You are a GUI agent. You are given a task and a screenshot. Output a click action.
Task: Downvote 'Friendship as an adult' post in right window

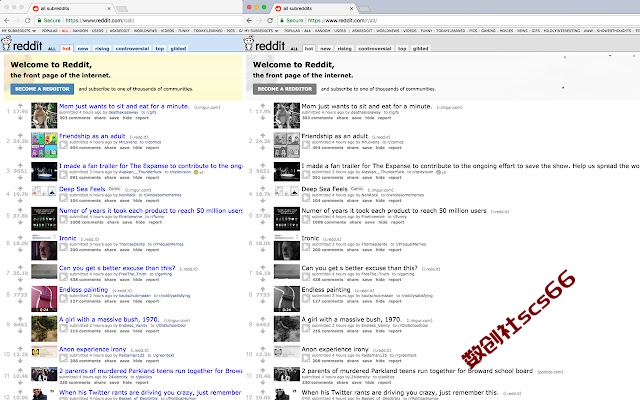pos(262,147)
